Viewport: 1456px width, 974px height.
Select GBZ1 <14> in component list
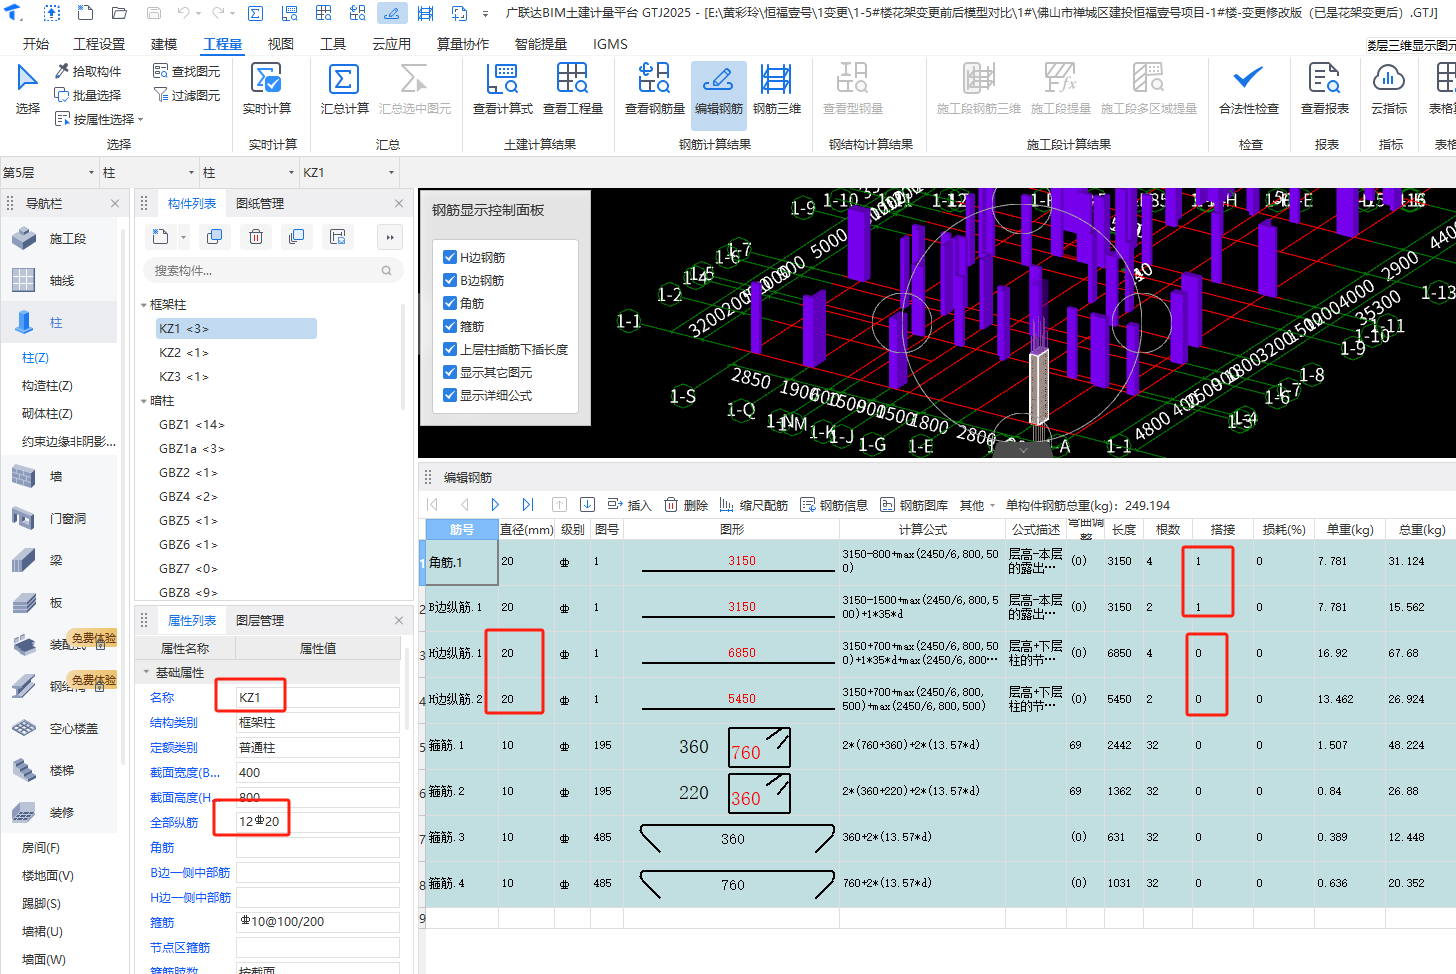point(192,425)
